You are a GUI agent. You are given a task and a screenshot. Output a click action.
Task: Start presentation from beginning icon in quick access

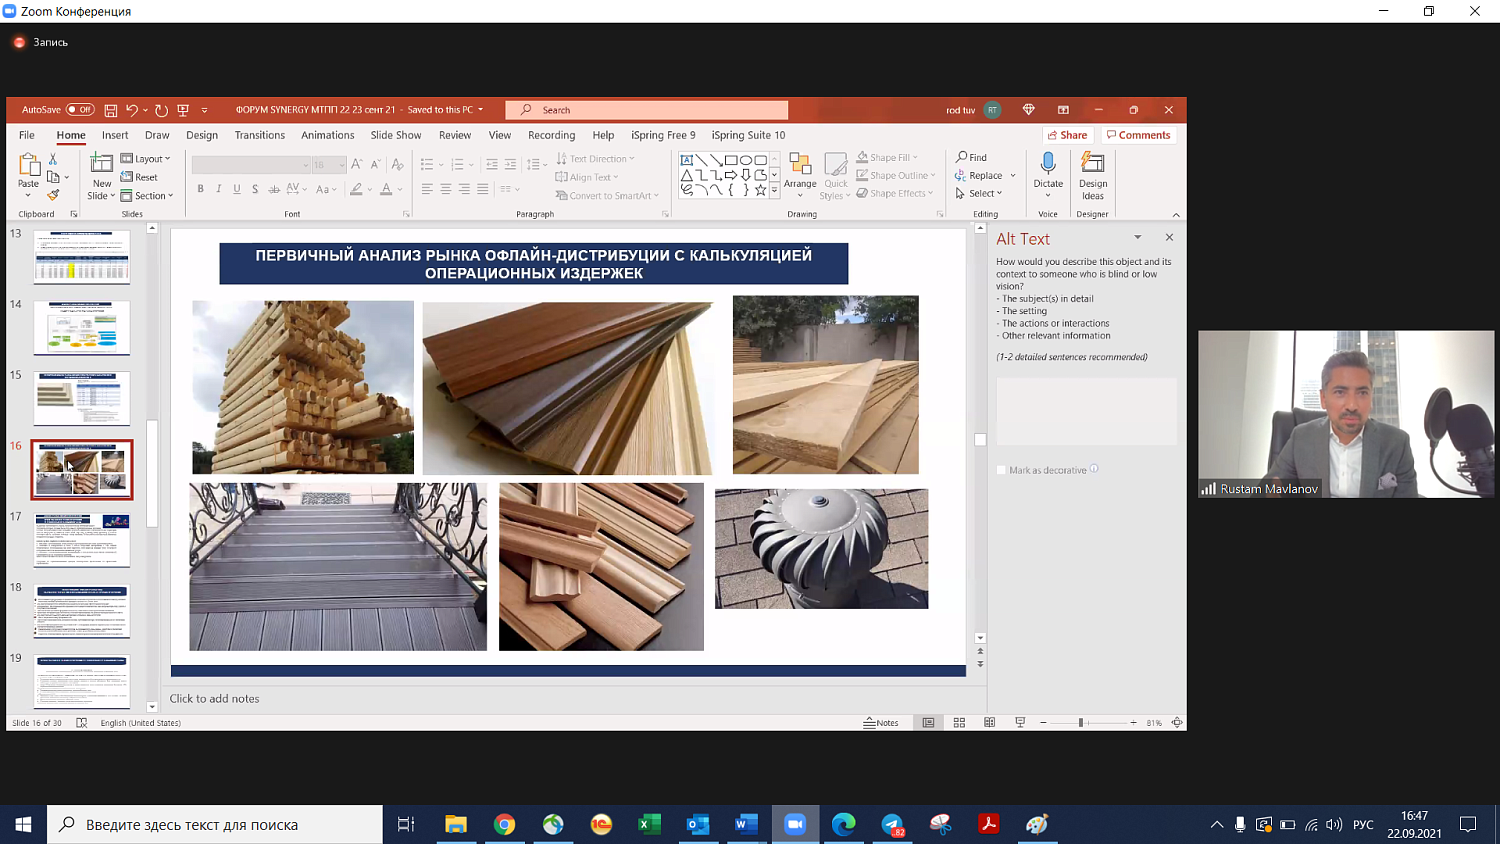(x=183, y=110)
